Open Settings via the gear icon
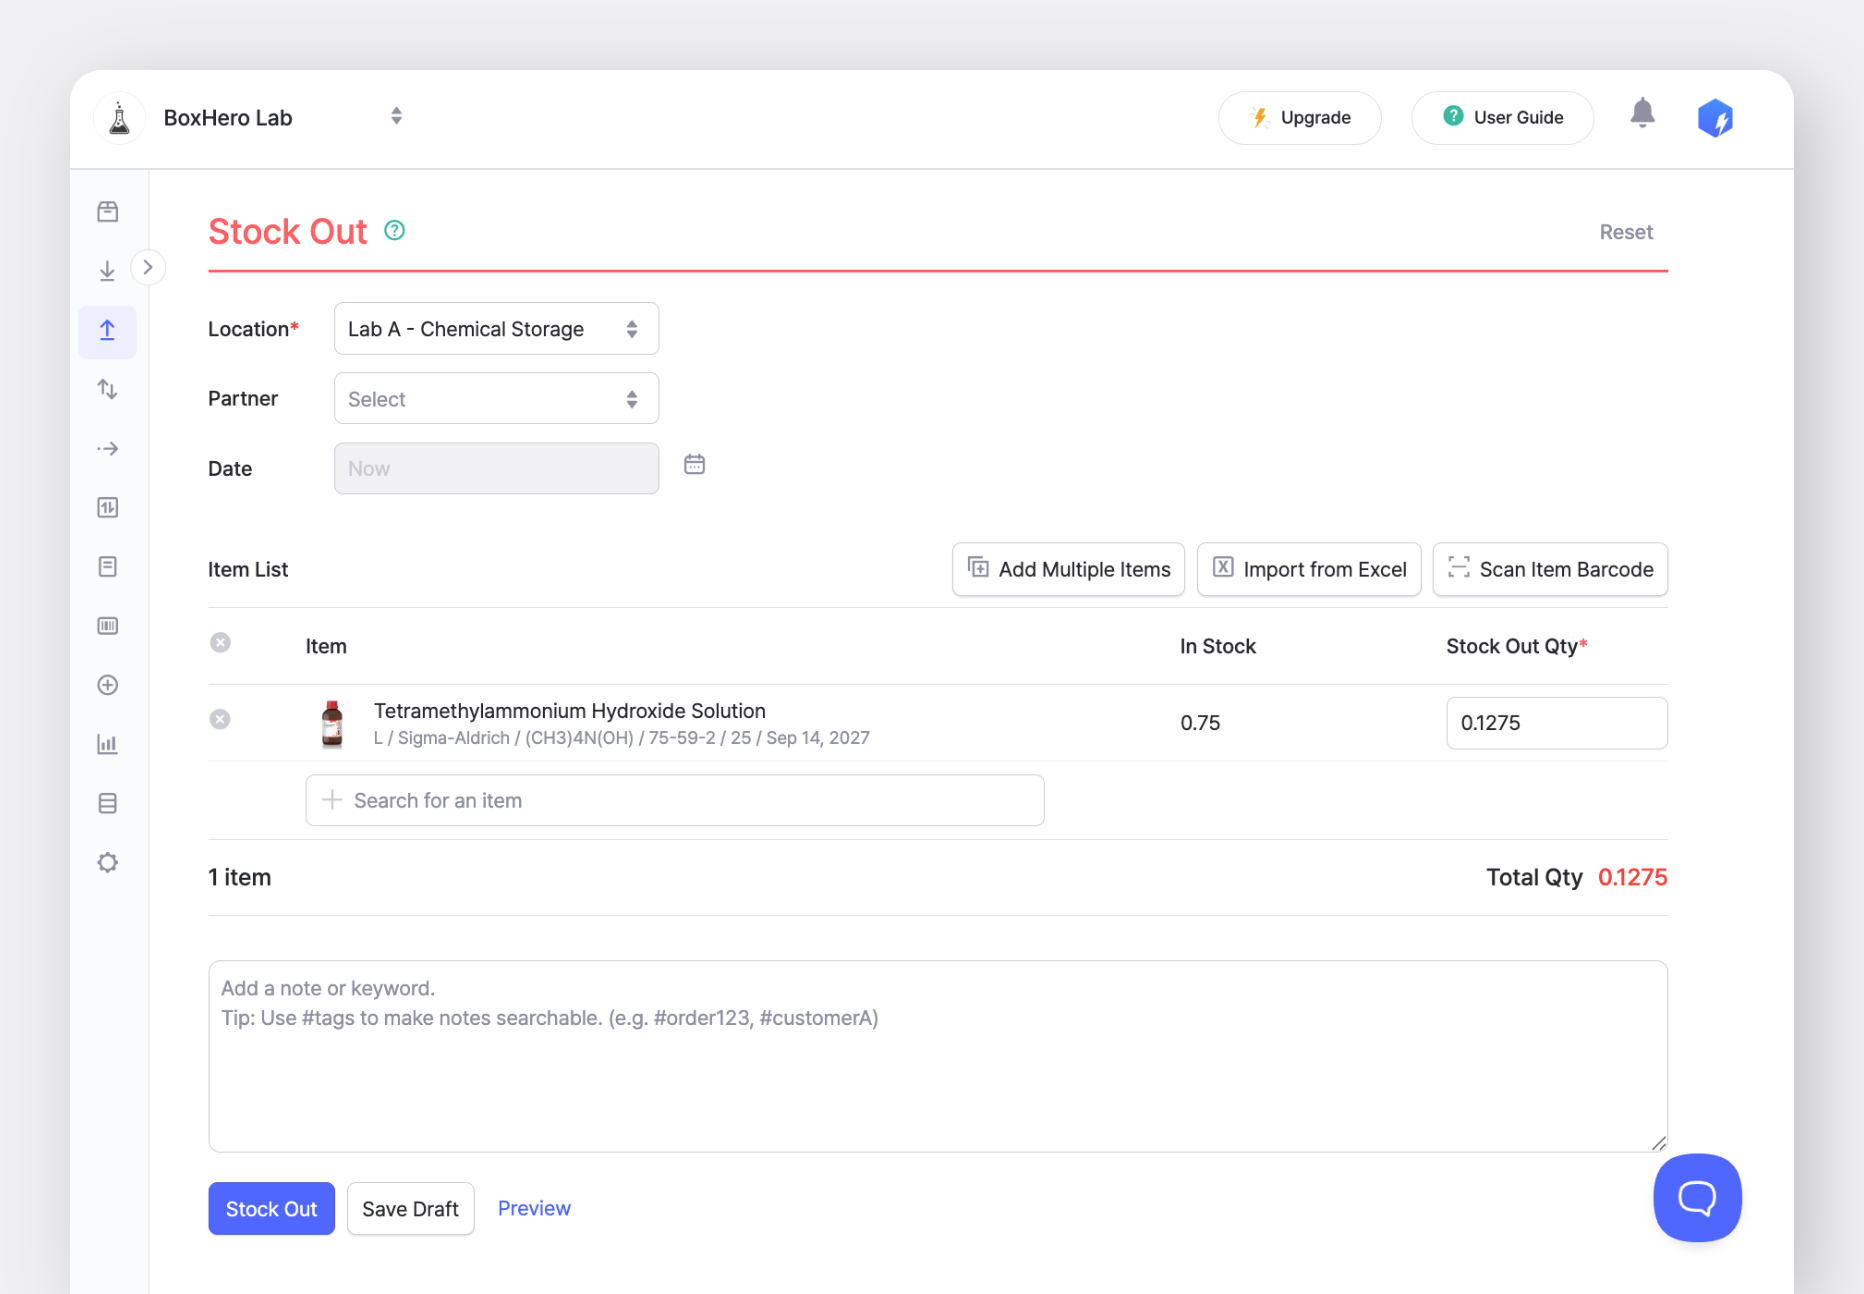The height and width of the screenshot is (1294, 1864). pyautogui.click(x=107, y=861)
